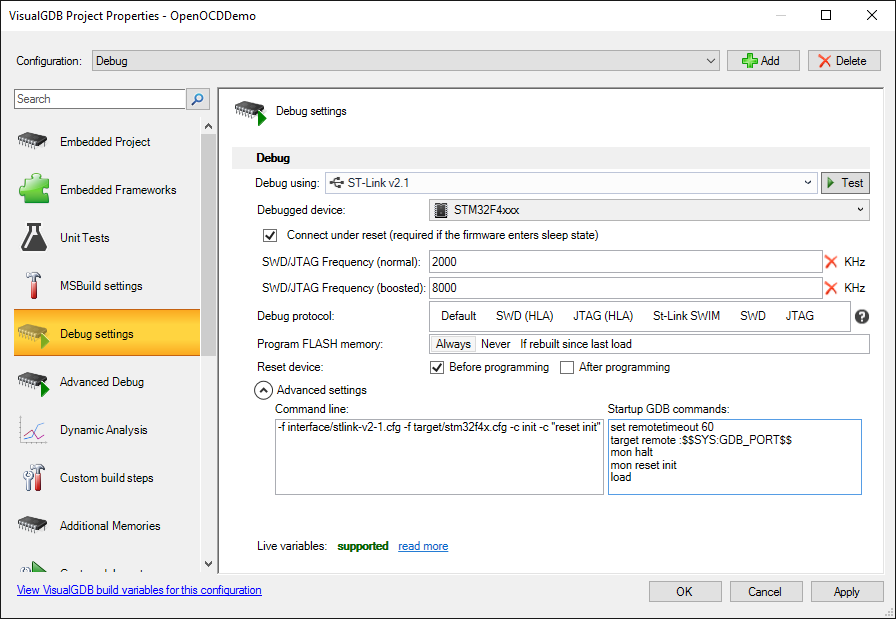The width and height of the screenshot is (896, 619).
Task: Select the Debug settings page
Action: [x=107, y=333]
